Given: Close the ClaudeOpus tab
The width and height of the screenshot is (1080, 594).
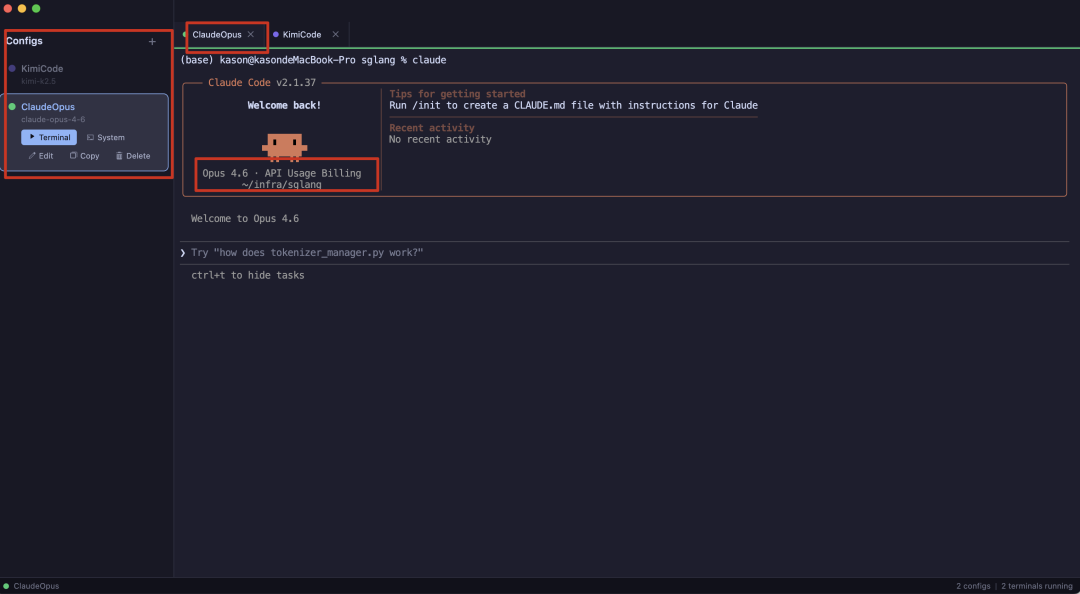Looking at the screenshot, I should pos(251,34).
